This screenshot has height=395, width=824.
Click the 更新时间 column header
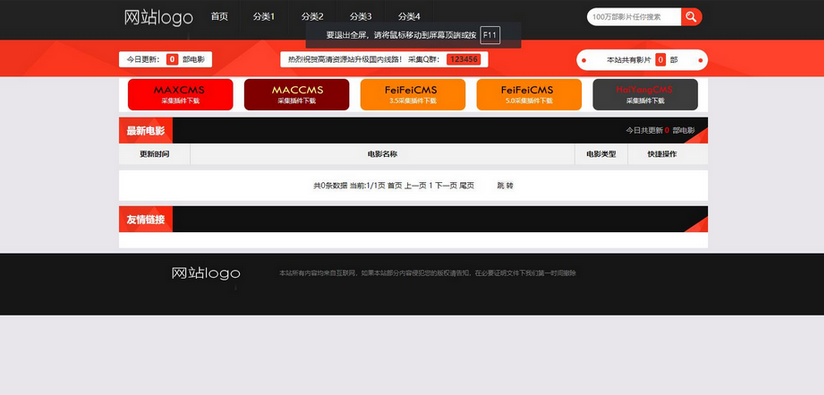[154, 154]
